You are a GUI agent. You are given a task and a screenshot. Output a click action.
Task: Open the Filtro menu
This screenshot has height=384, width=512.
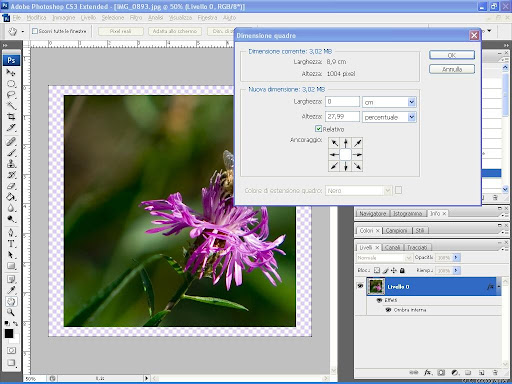pos(136,18)
